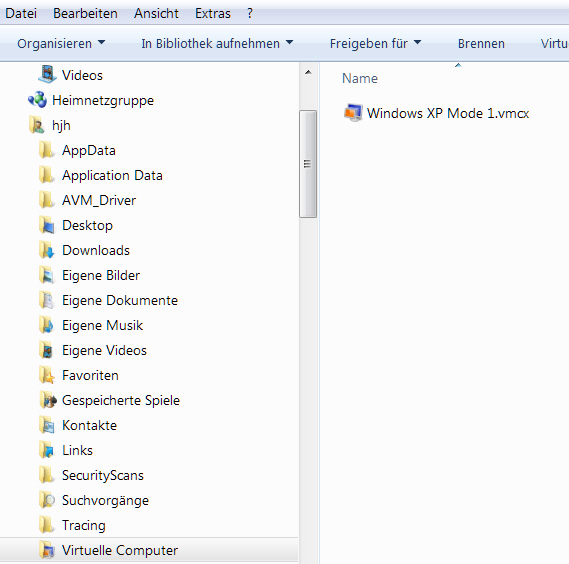Select the Heimnetzgruppe tree label
The height and width of the screenshot is (564, 569).
103,100
